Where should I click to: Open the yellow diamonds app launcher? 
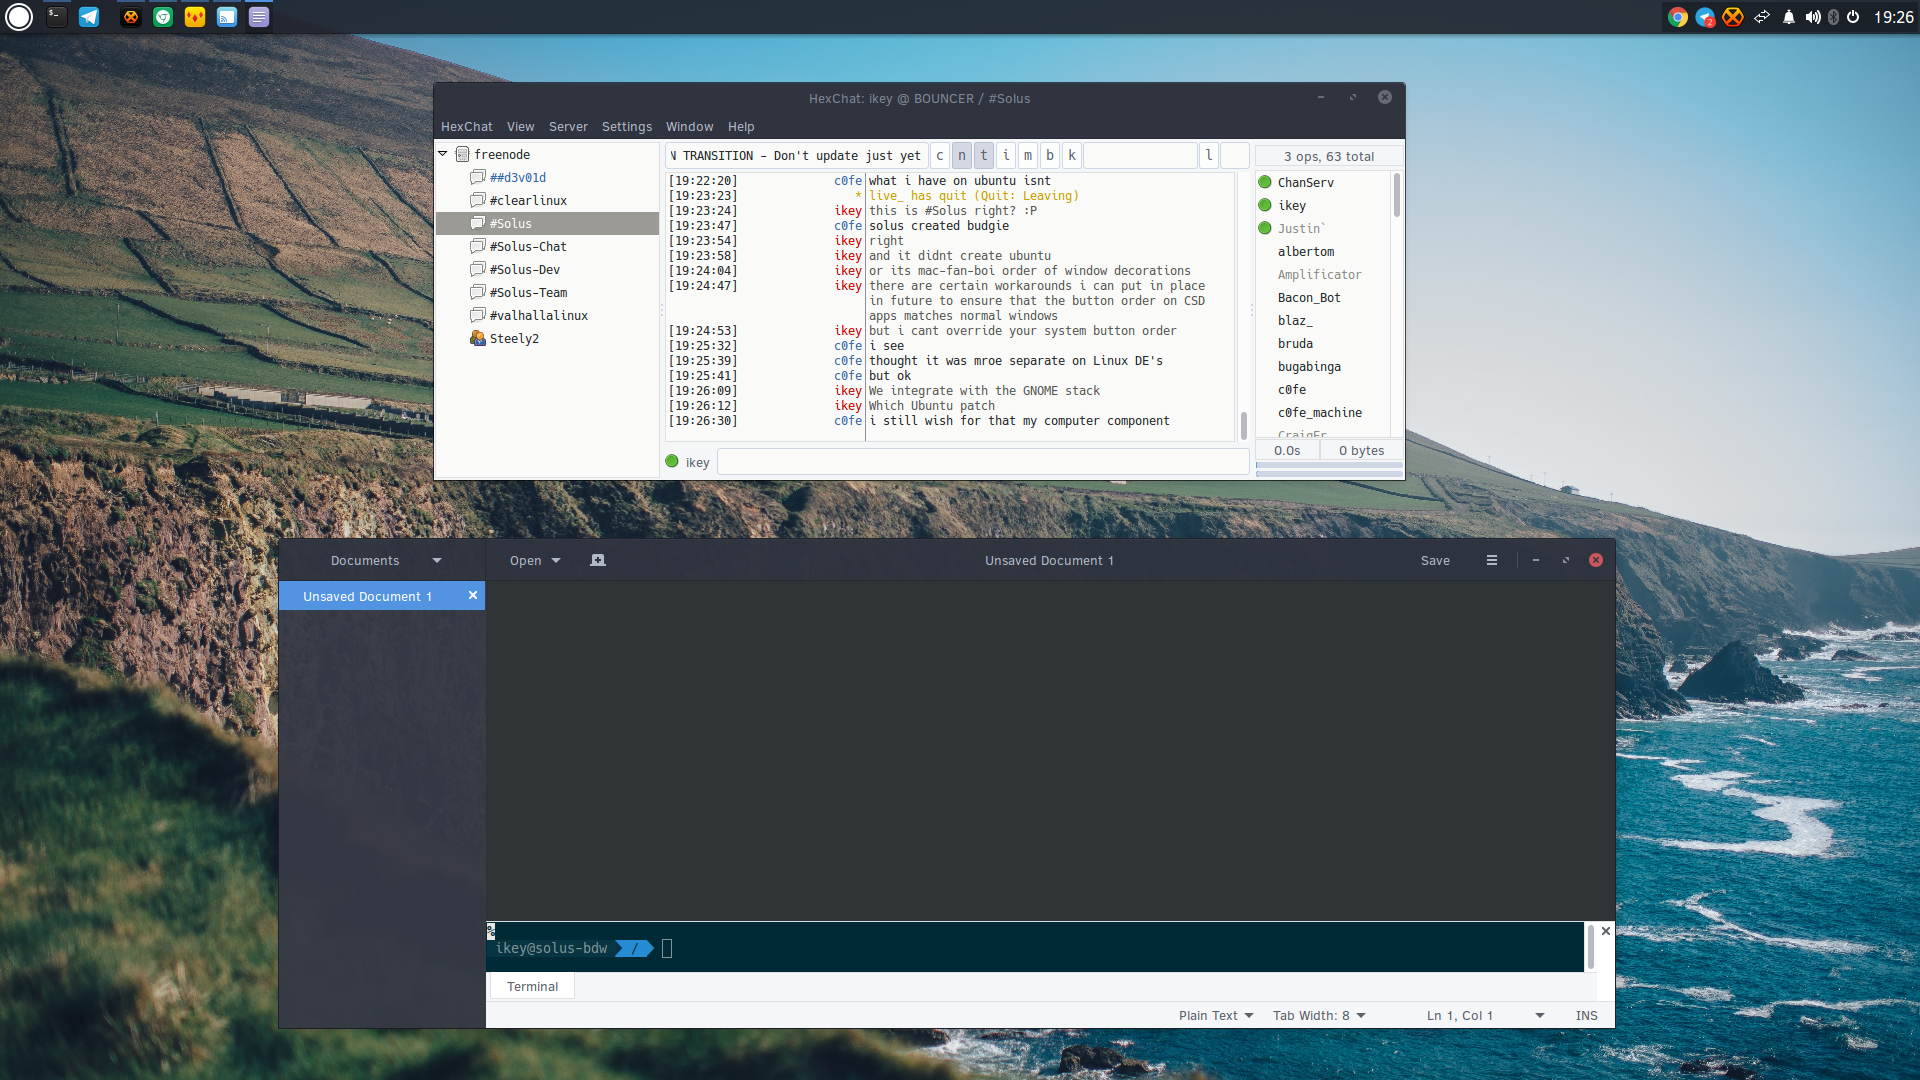click(195, 17)
